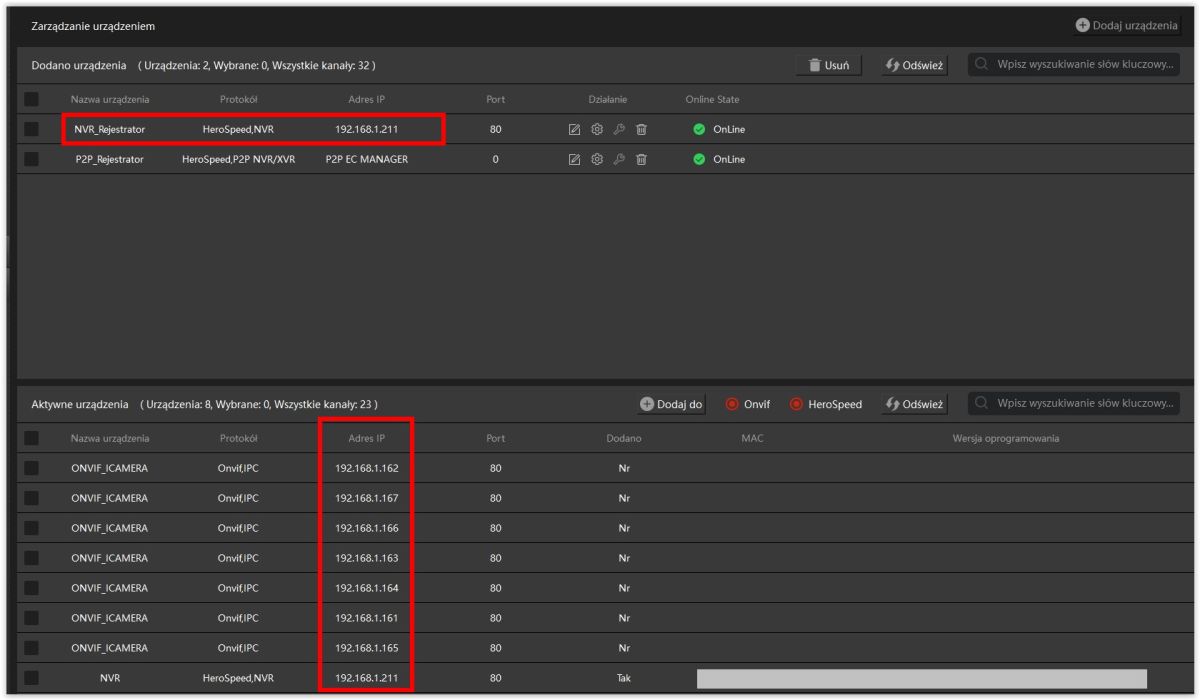Image resolution: width=1200 pixels, height=700 pixels.
Task: Refresh the active devices list with Odśwież
Action: point(914,404)
